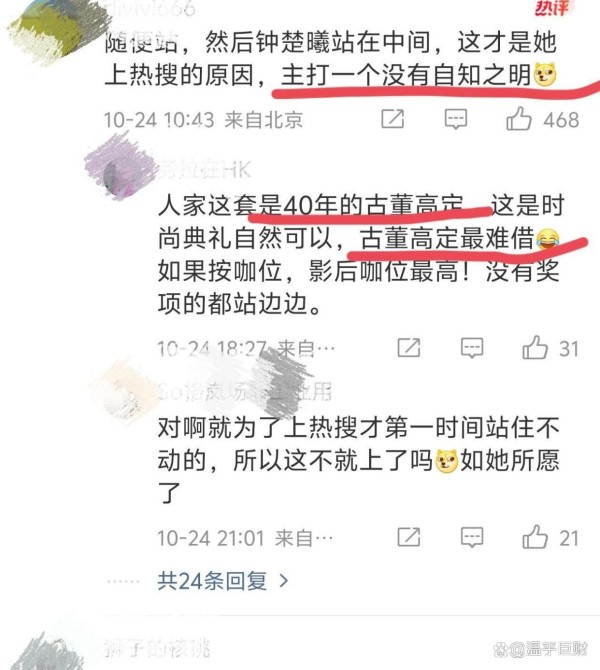Viewport: 600px width, 670px height.
Task: Reply to the 10-24 10:43 comment
Action: tap(456, 119)
